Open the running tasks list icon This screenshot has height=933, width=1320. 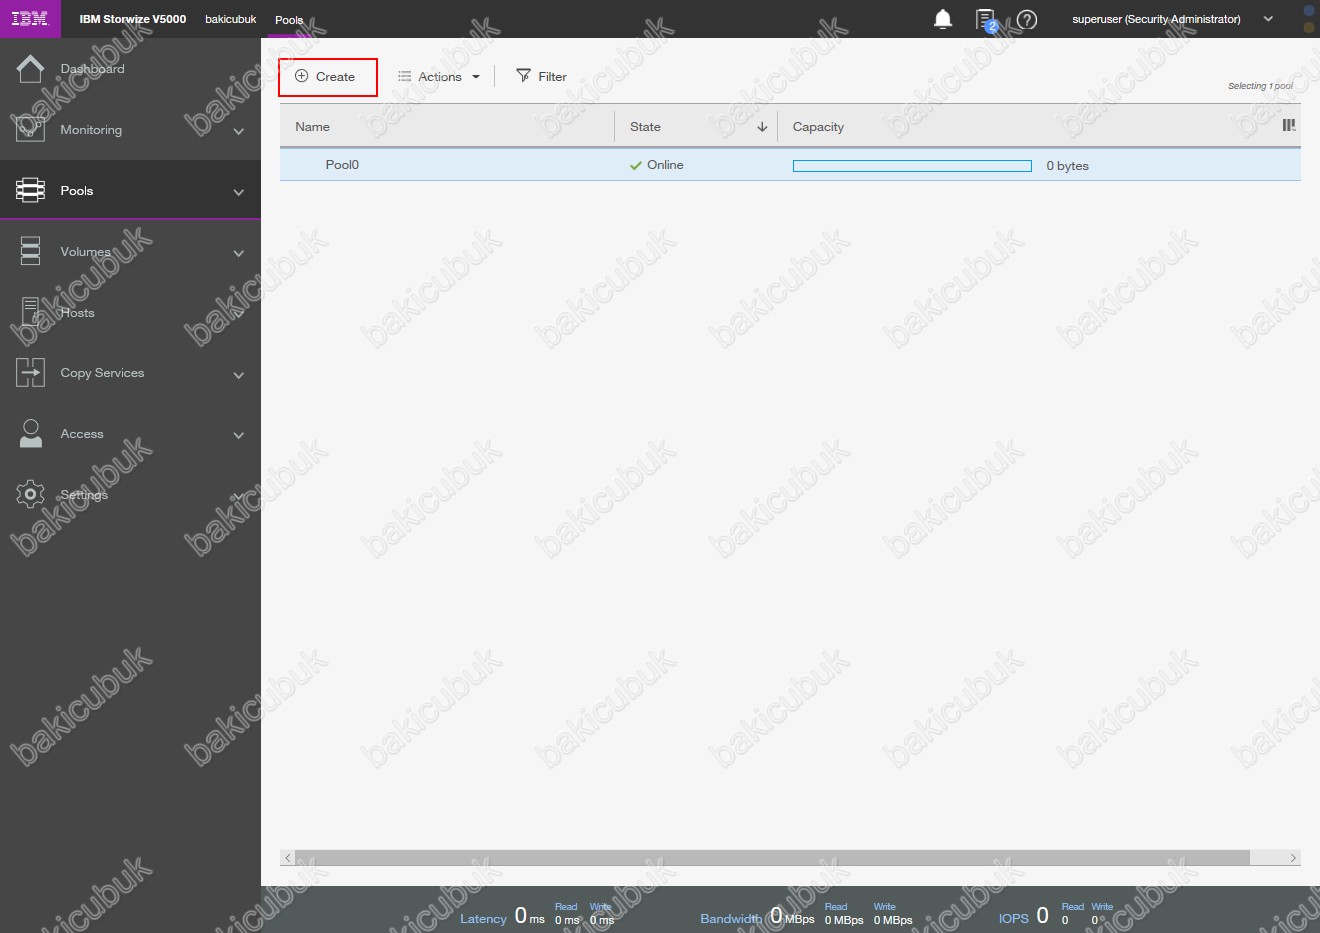[x=985, y=19]
